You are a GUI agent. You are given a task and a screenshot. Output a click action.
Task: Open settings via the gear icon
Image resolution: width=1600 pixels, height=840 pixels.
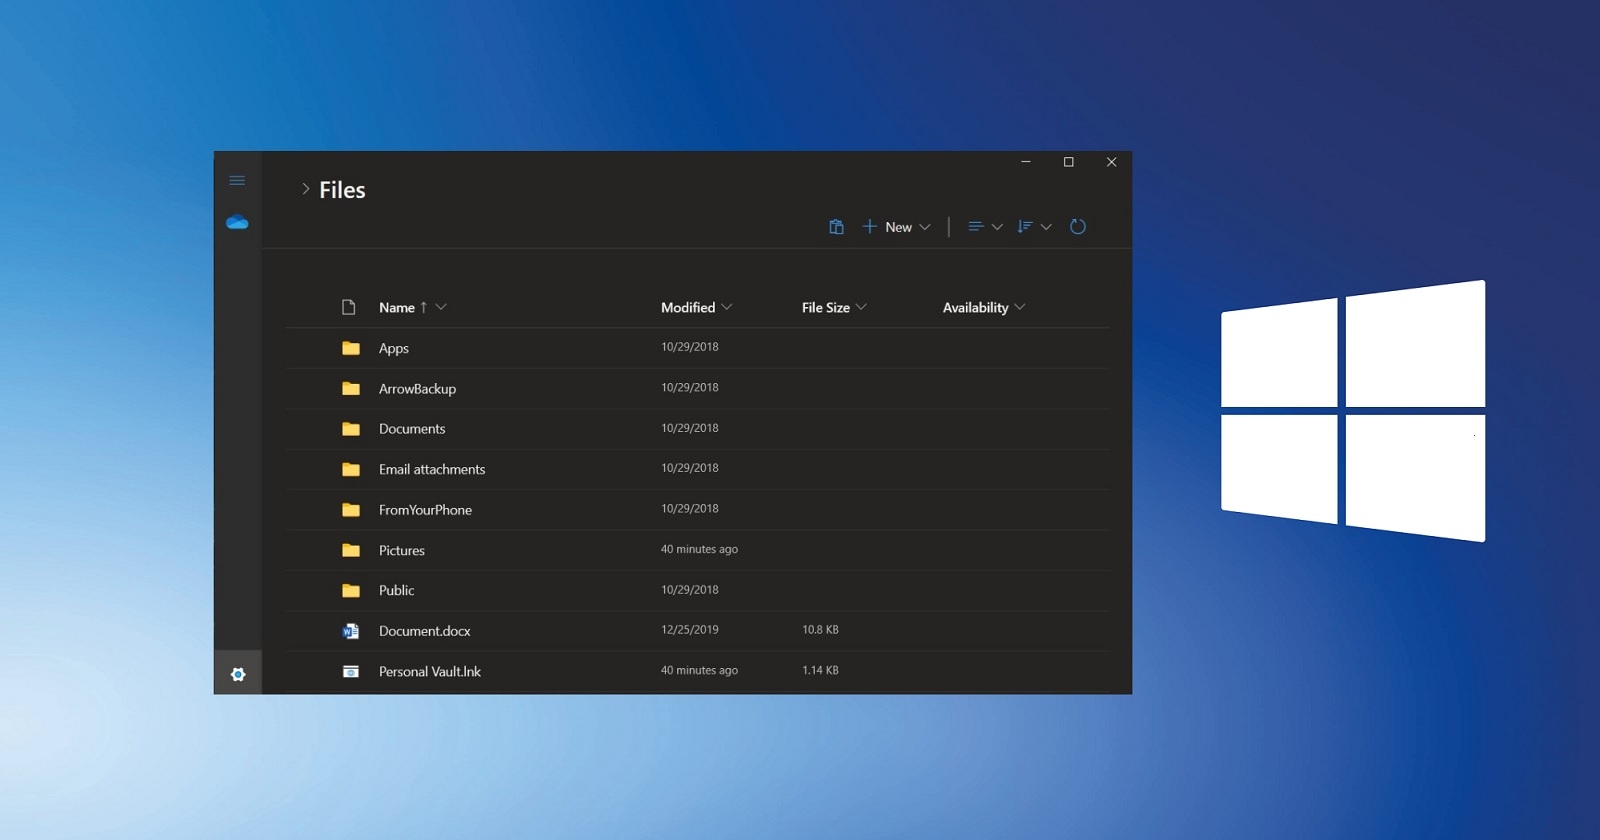[238, 674]
